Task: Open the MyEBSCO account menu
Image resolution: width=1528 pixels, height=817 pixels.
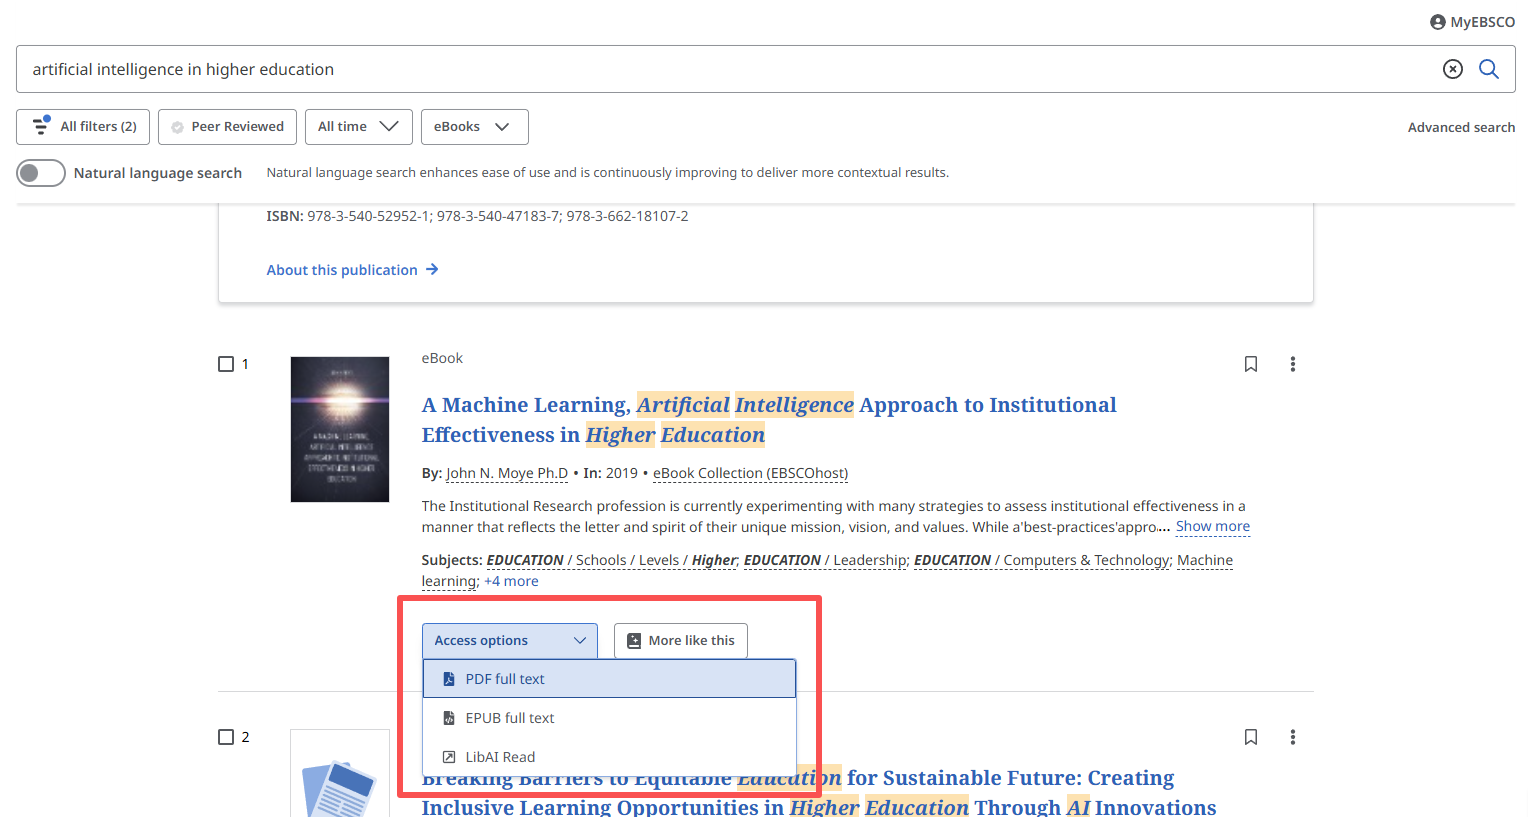Action: [x=1472, y=22]
